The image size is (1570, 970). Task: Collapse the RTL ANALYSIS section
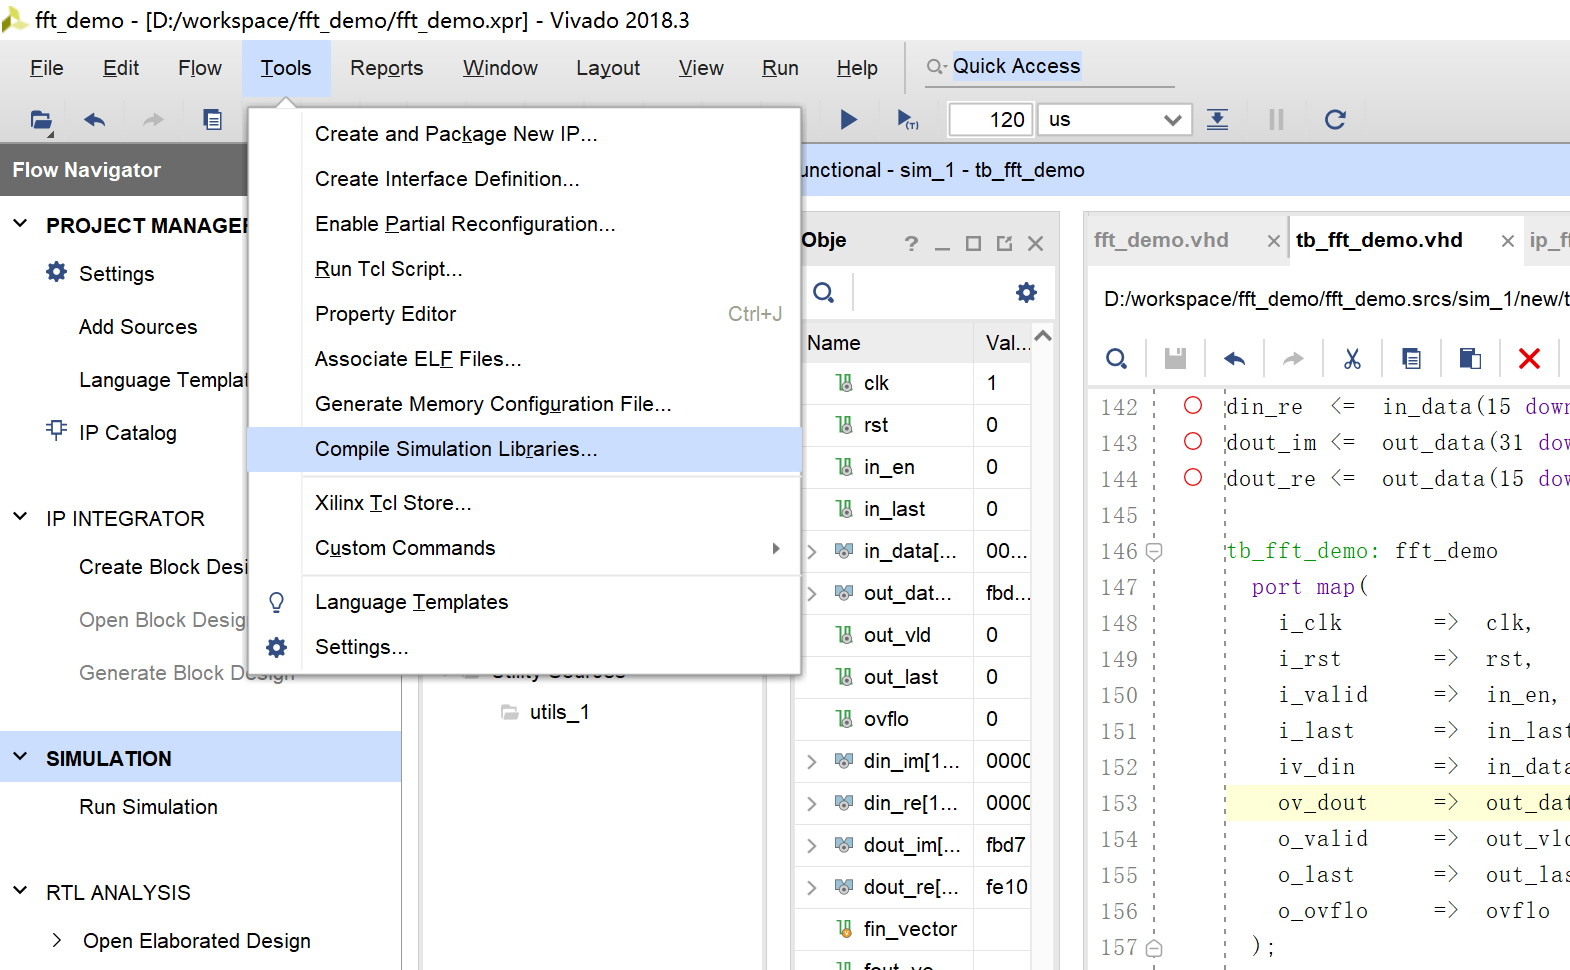(x=20, y=890)
